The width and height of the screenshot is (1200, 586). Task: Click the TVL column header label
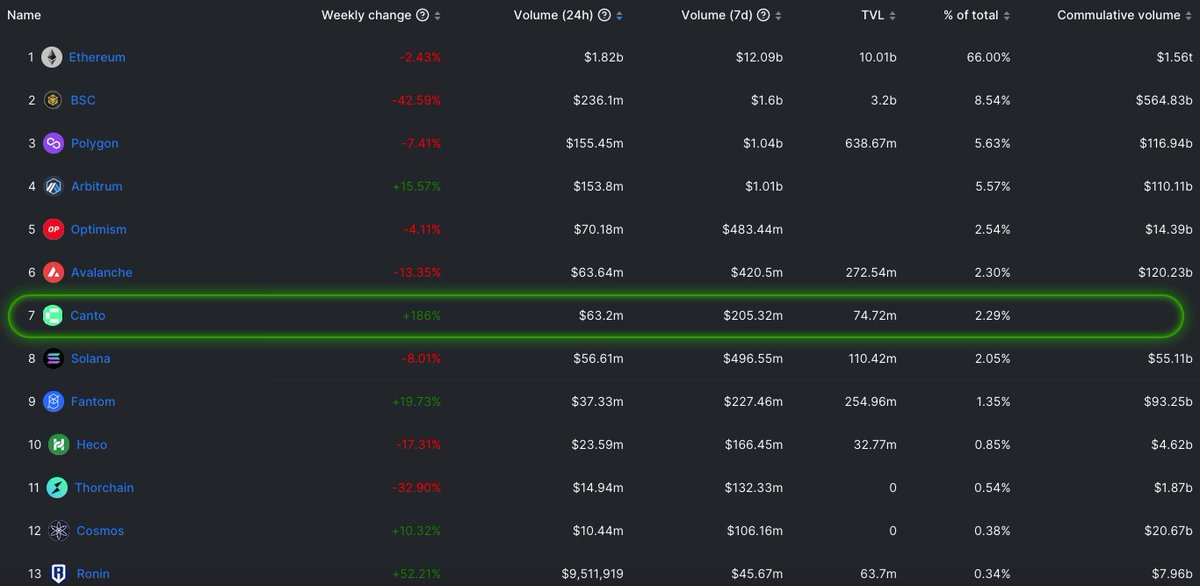pos(872,15)
